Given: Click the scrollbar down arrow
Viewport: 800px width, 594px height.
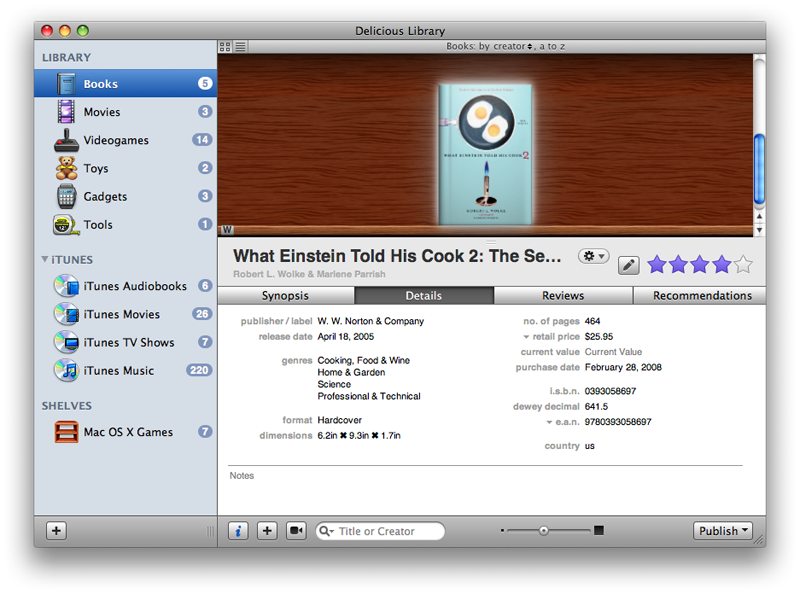Looking at the screenshot, I should (759, 230).
